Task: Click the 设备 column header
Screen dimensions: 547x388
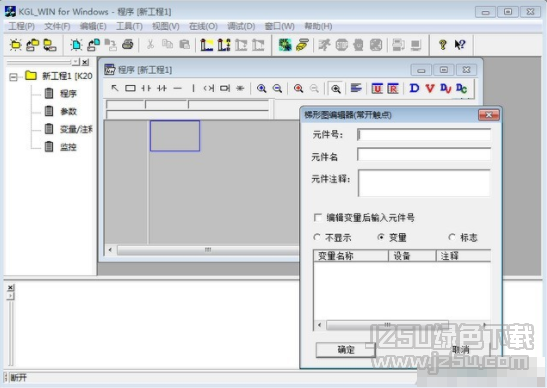Action: click(412, 256)
